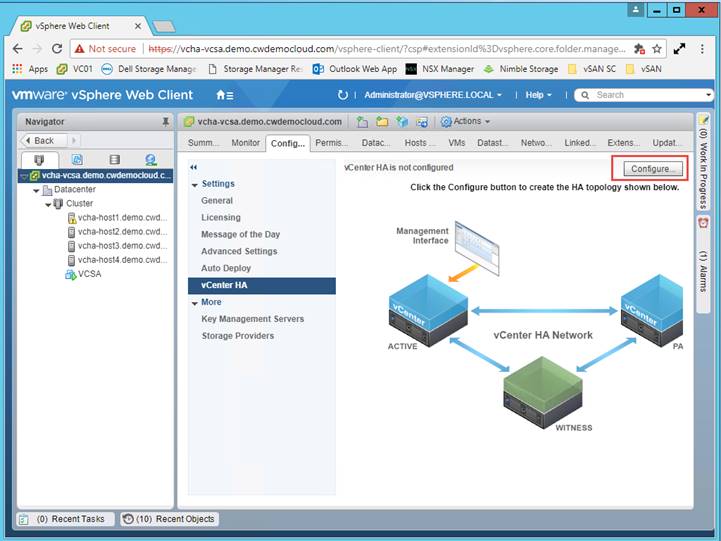721x541 pixels.
Task: Pin the Navigator panel
Action: [x=166, y=122]
